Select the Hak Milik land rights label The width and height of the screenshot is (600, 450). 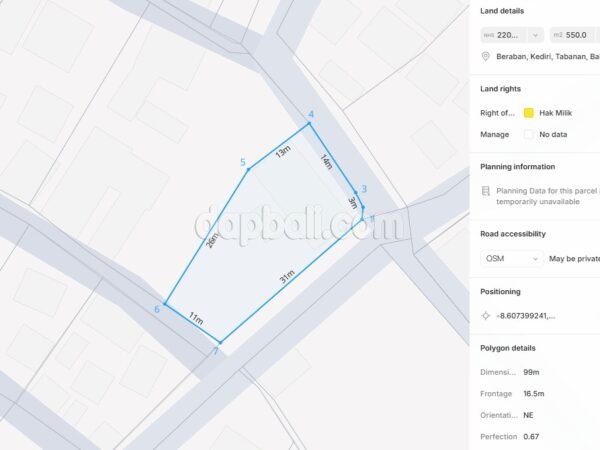coord(555,113)
